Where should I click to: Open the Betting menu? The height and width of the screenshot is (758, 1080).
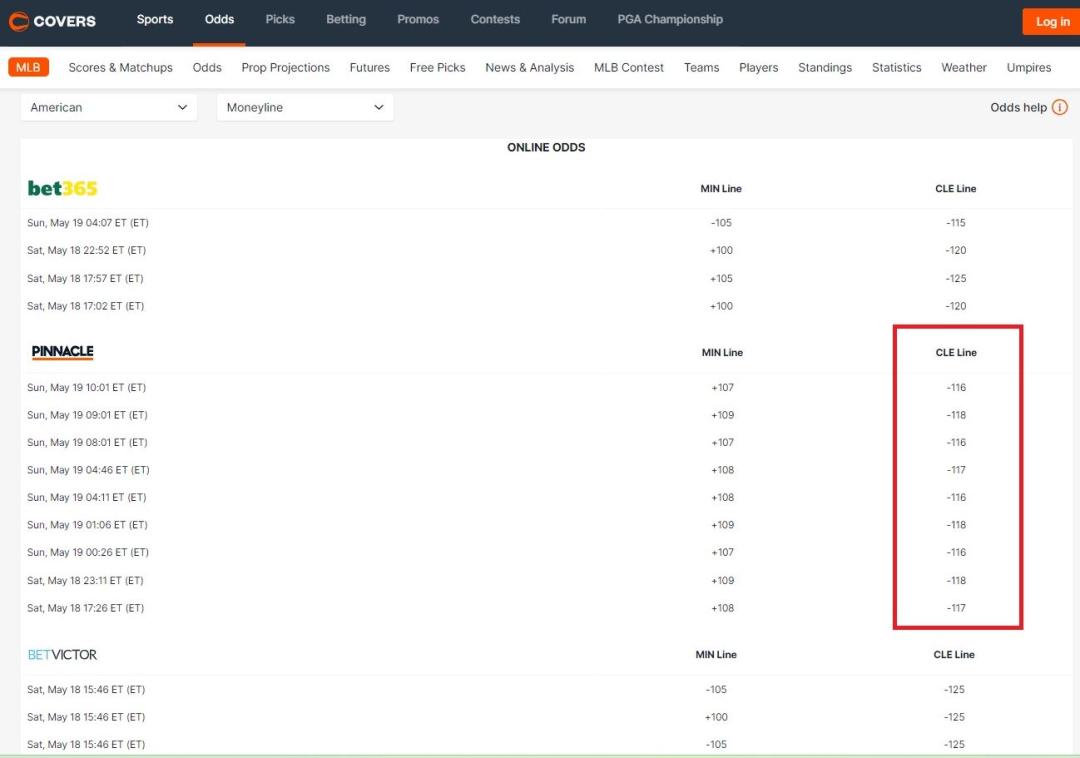(x=346, y=19)
